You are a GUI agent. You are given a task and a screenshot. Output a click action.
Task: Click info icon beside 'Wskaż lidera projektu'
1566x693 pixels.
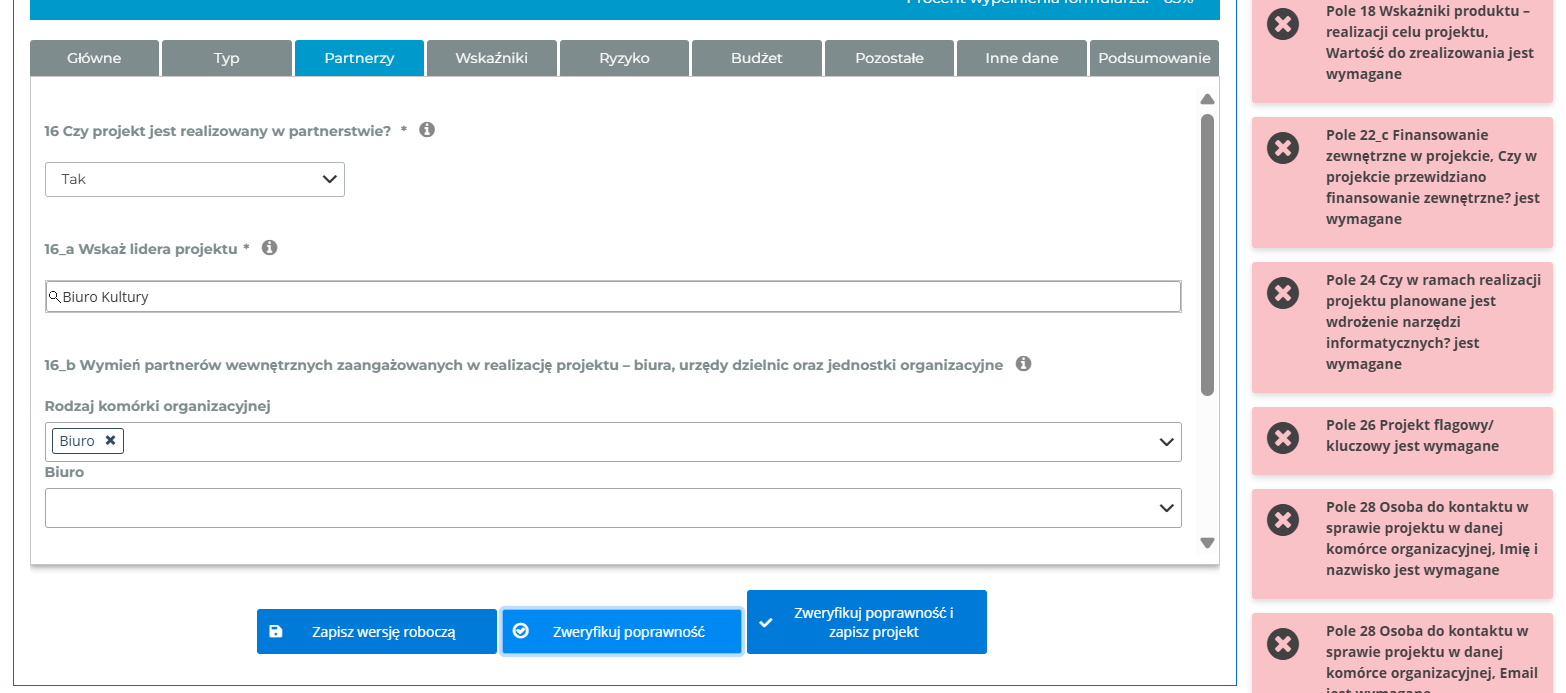[269, 248]
